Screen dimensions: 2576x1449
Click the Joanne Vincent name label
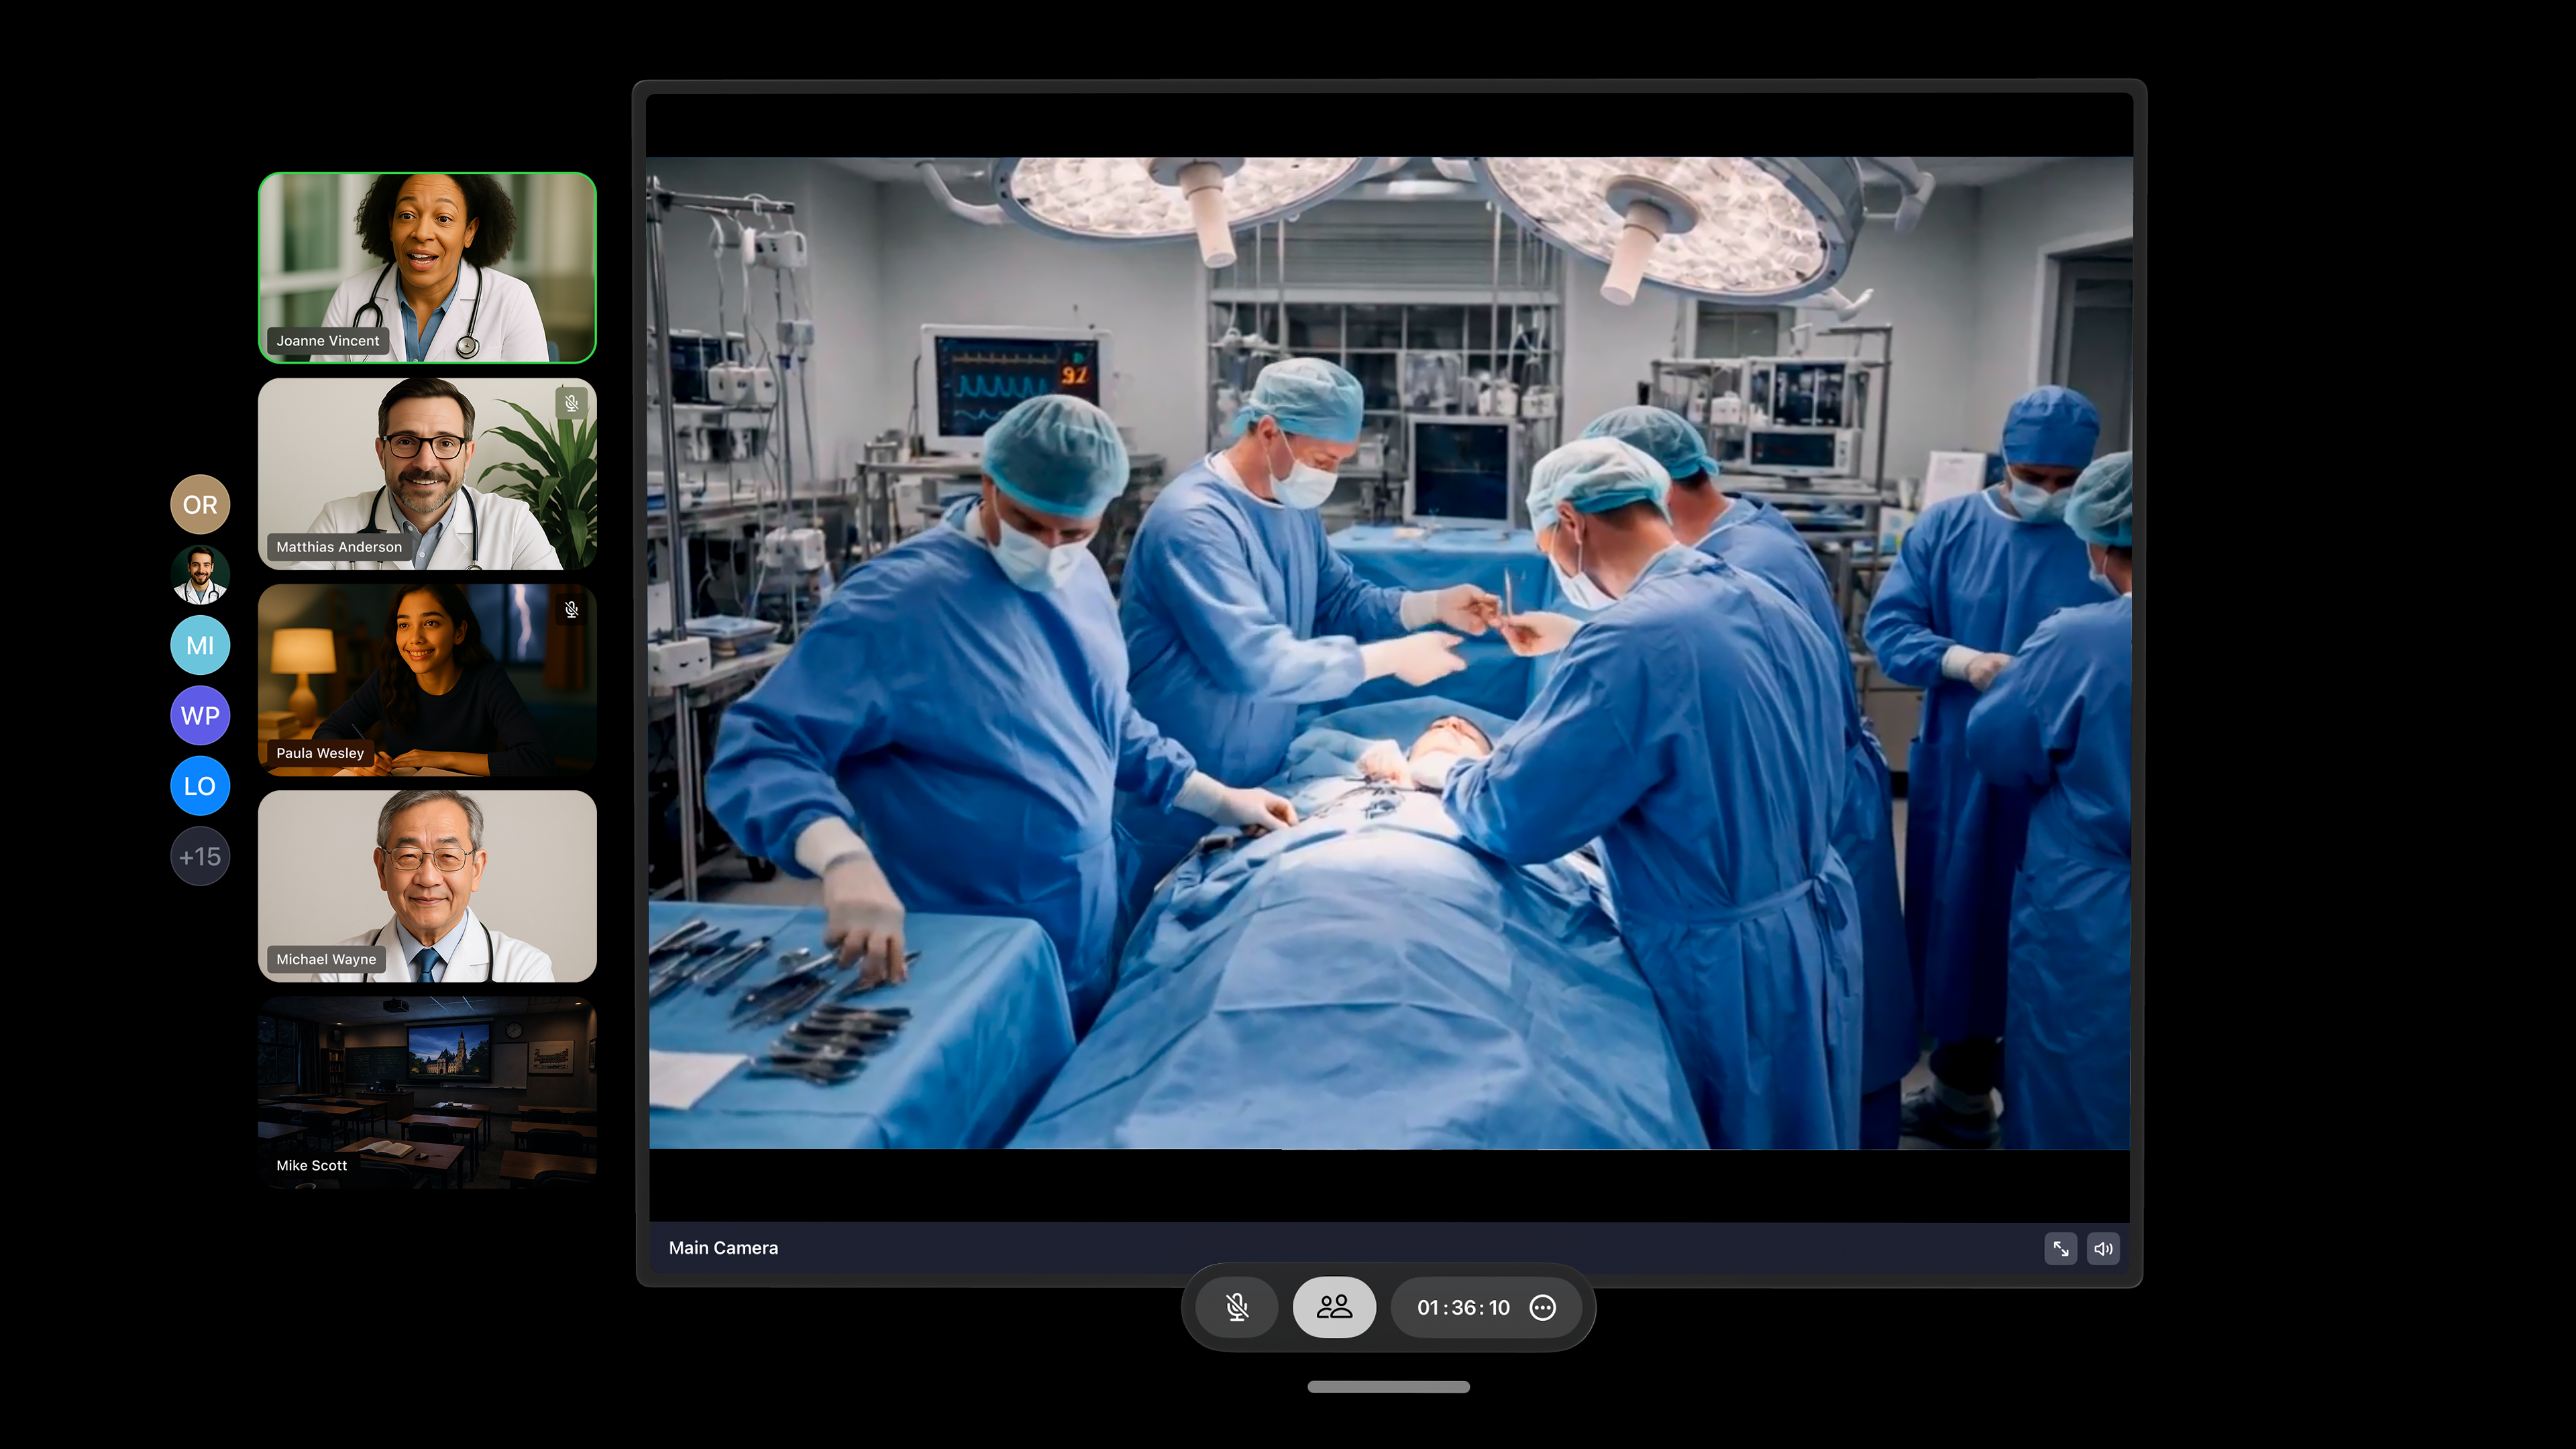tap(327, 341)
